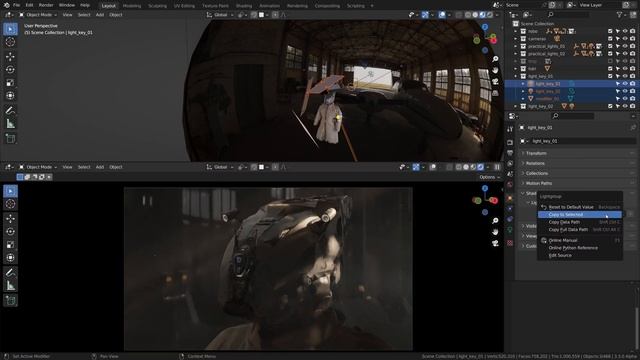Open the Tool properties tab
Image resolution: width=640 pixels, height=360 pixels.
point(510,129)
